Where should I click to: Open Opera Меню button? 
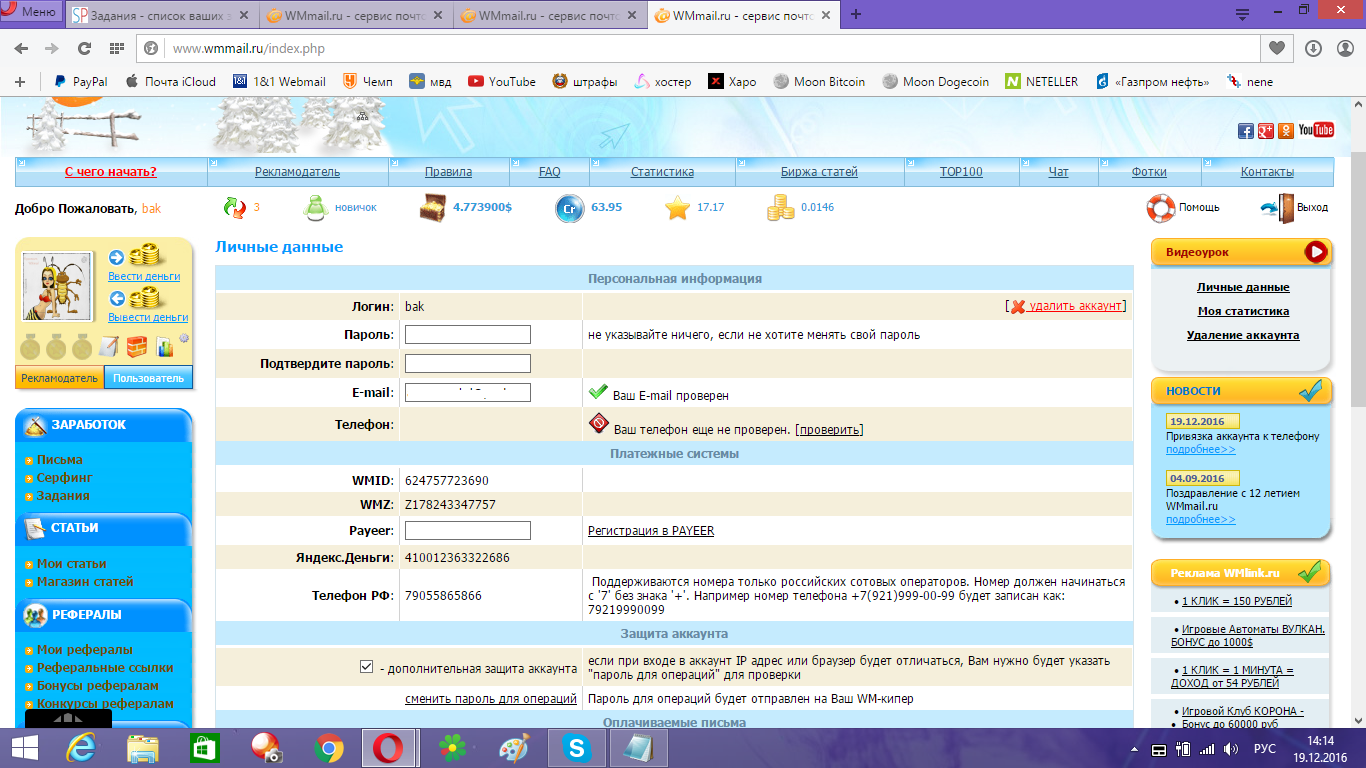pyautogui.click(x=30, y=12)
